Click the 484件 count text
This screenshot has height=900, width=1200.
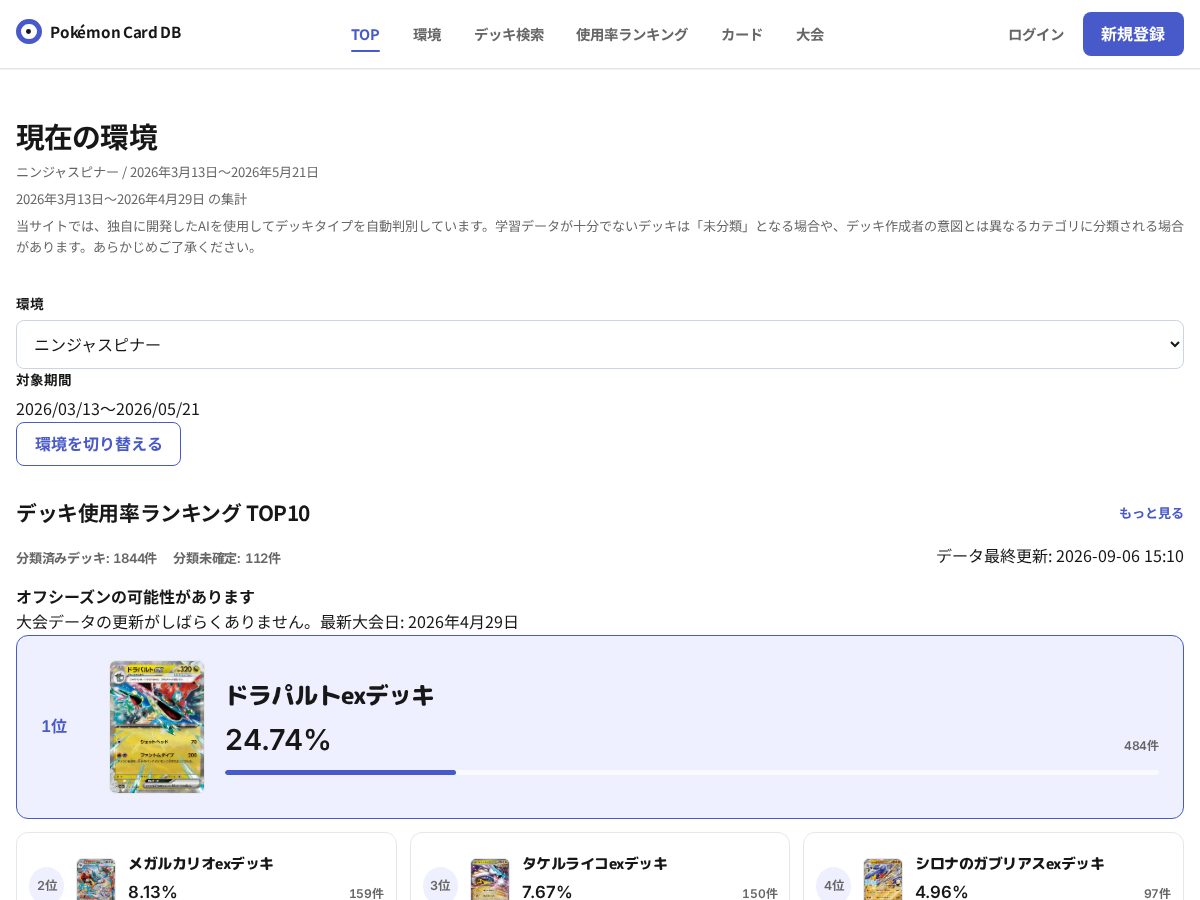1141,745
